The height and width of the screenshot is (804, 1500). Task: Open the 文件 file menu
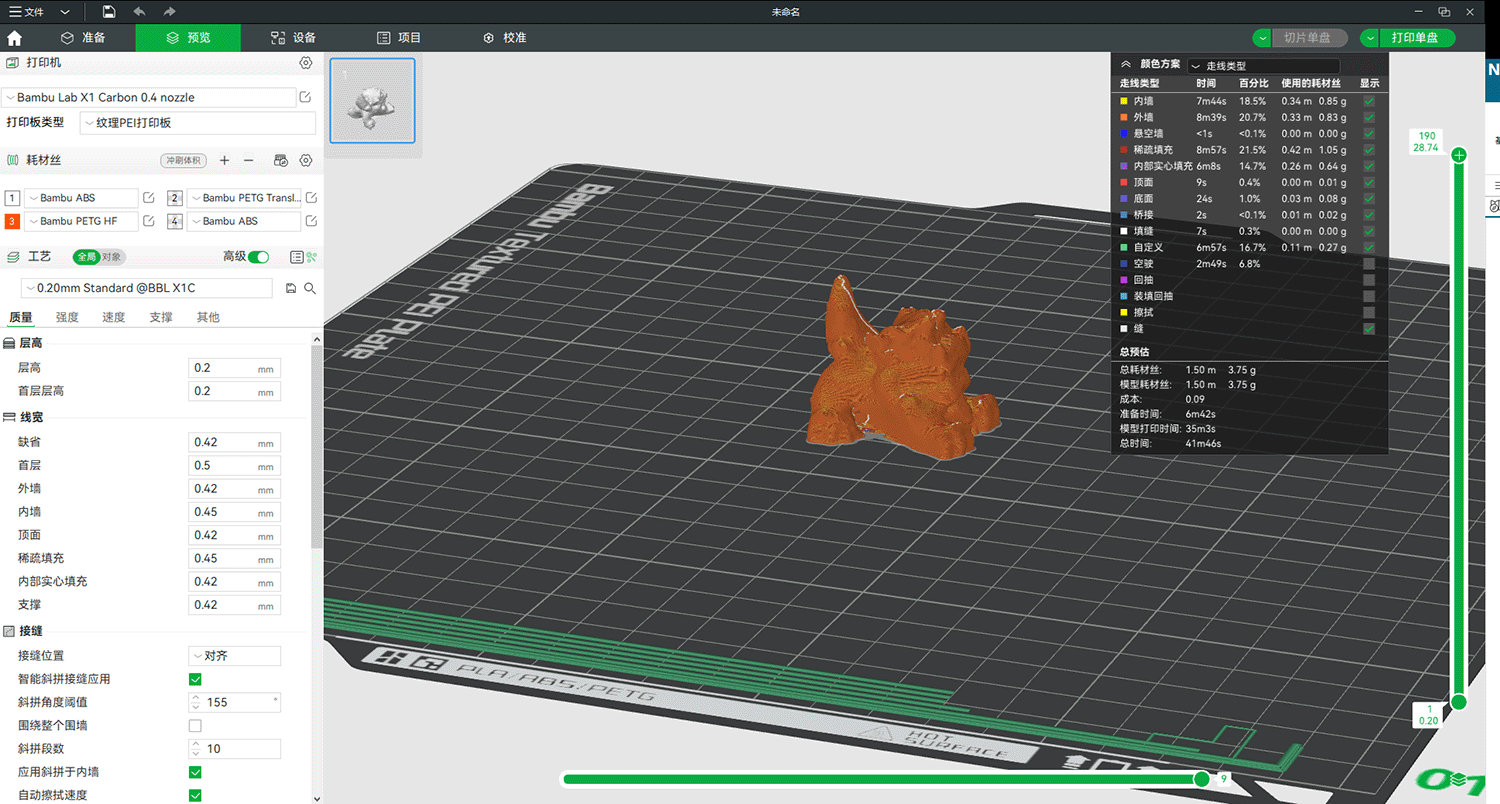(x=27, y=11)
